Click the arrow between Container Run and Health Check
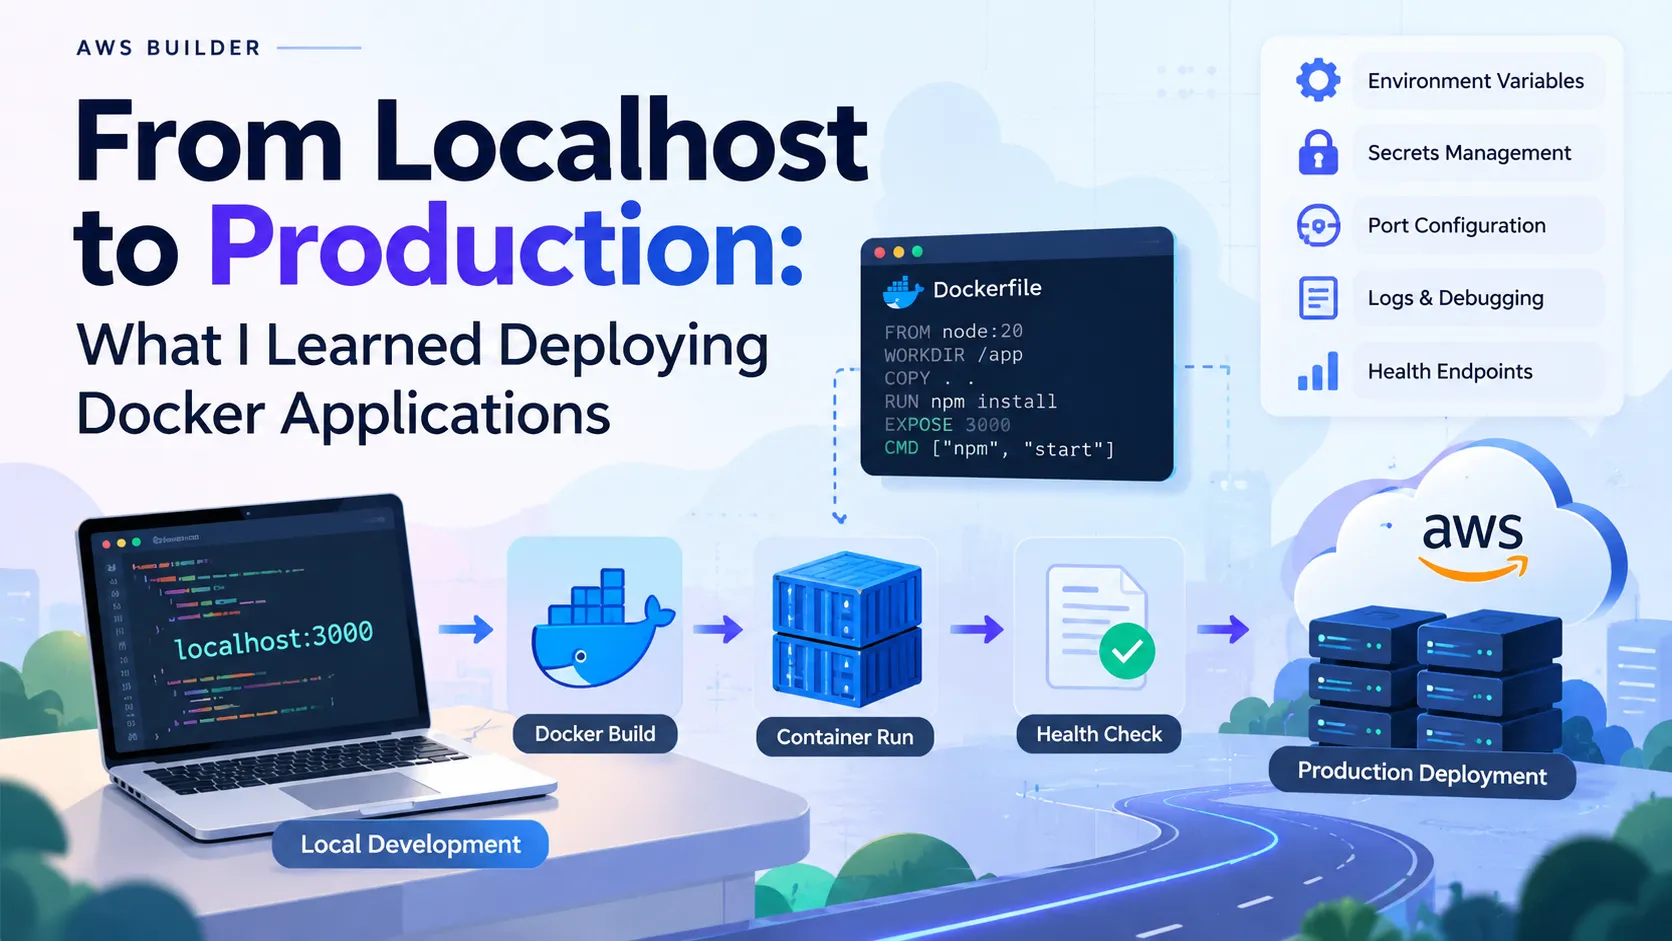 click(x=976, y=629)
